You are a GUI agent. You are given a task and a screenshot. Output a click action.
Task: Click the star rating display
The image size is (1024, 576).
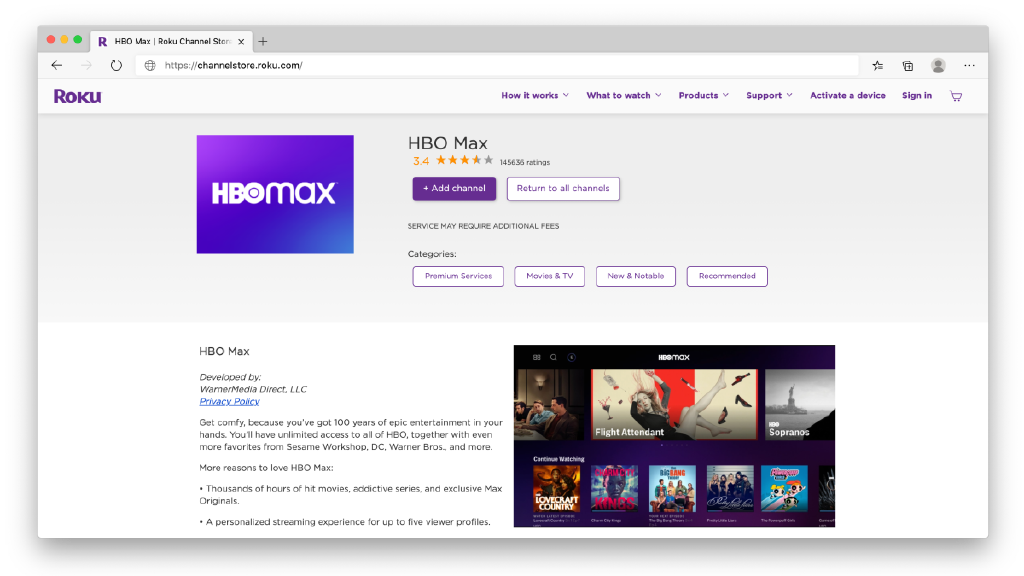coord(464,160)
